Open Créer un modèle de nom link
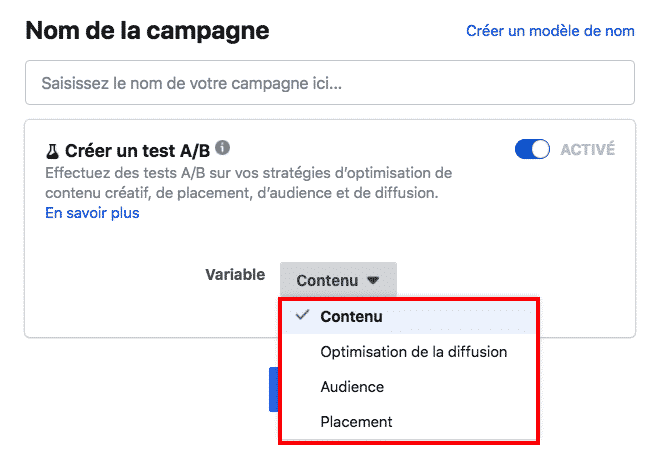The image size is (667, 465). (550, 31)
